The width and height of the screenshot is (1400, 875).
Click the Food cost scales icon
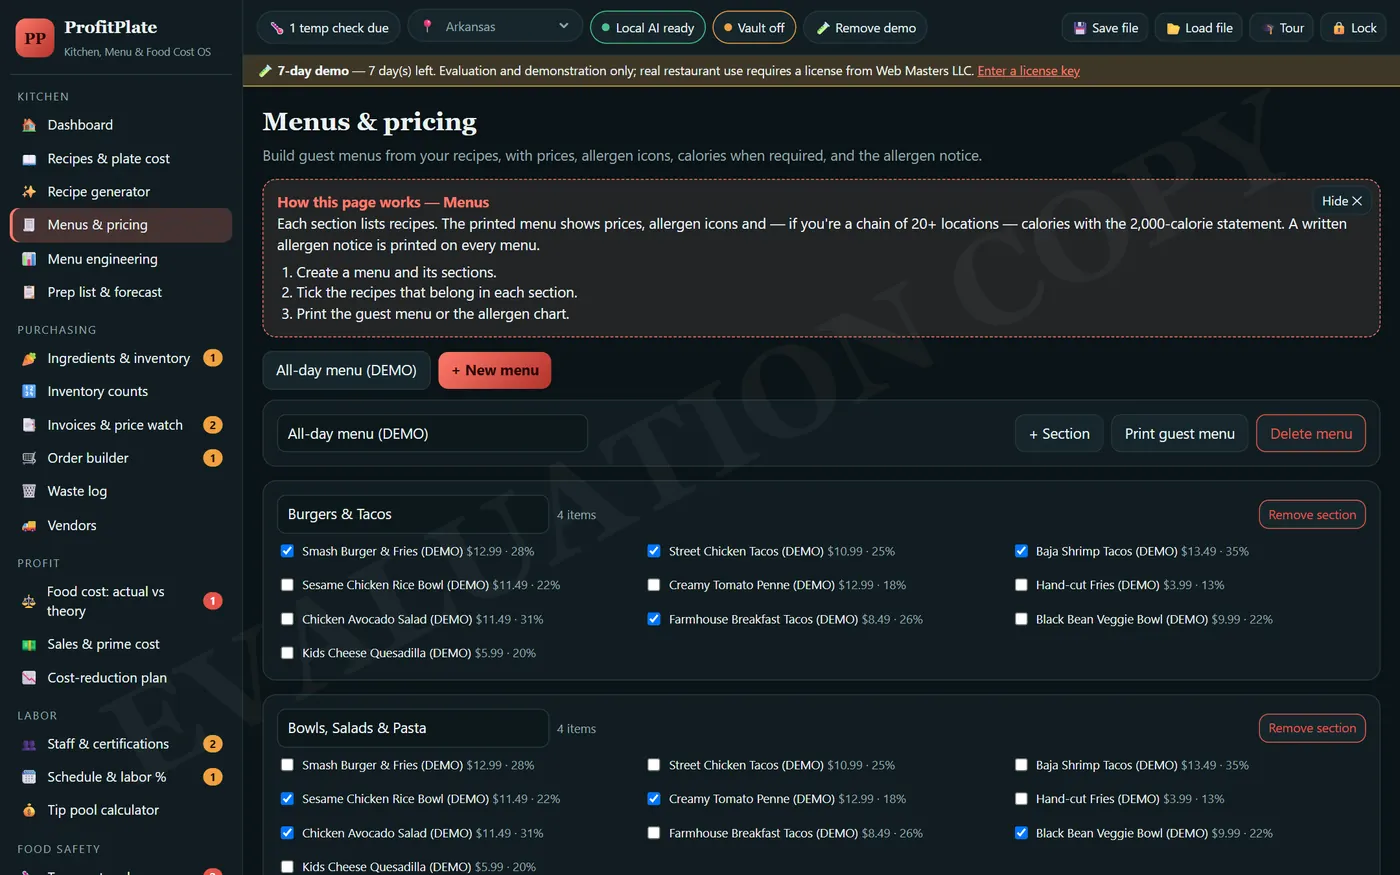[x=29, y=601]
